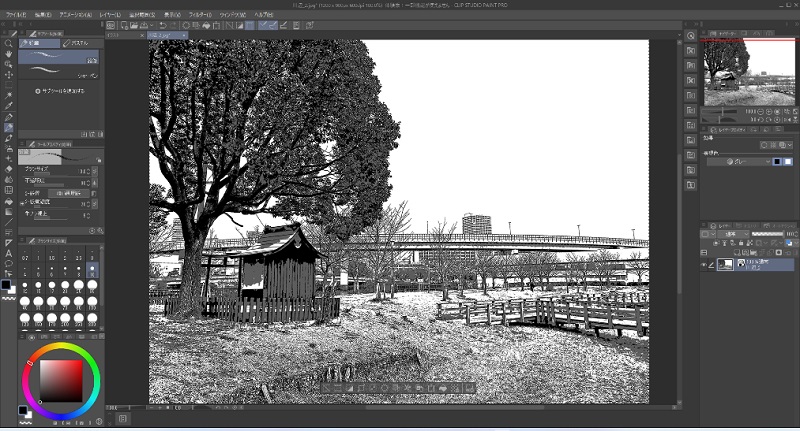Open CLIP STUDIO launcher icon in toolbar
The image size is (800, 431).
coord(111,25)
